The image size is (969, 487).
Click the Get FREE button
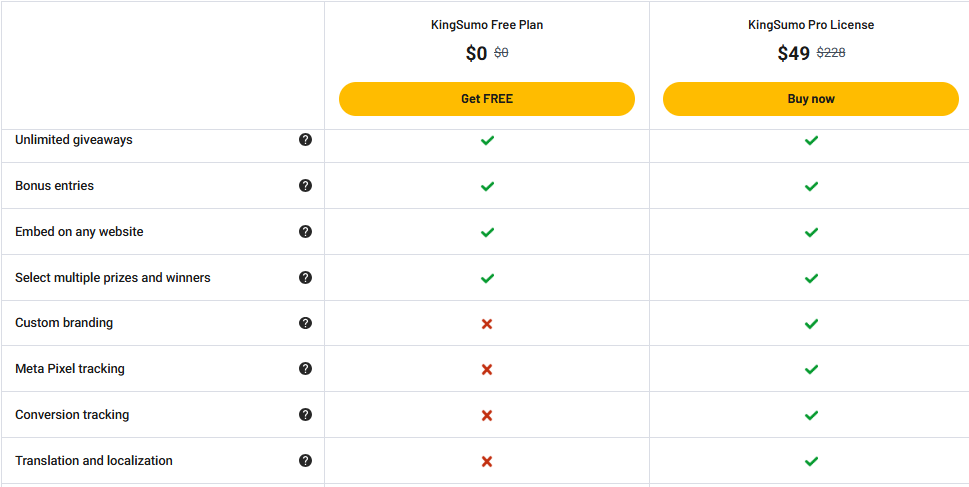pyautogui.click(x=487, y=99)
